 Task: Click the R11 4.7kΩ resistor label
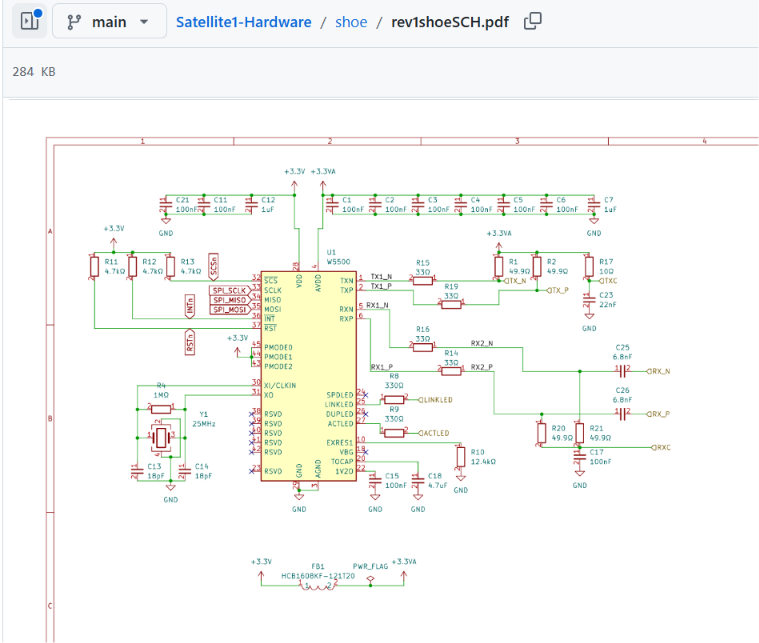point(115,267)
